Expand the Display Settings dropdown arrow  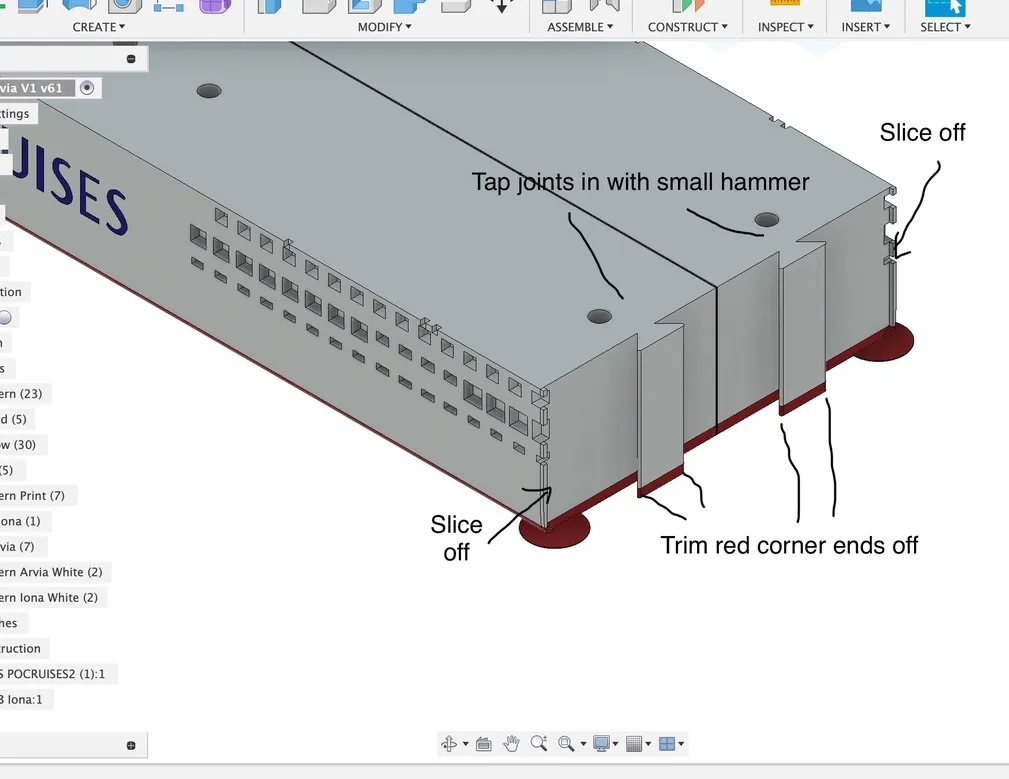(x=615, y=744)
